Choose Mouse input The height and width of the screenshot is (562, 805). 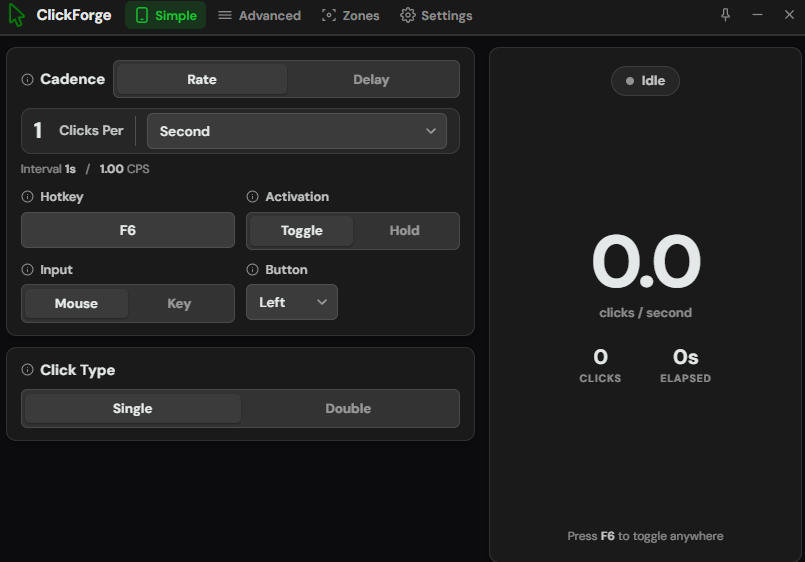click(x=76, y=303)
